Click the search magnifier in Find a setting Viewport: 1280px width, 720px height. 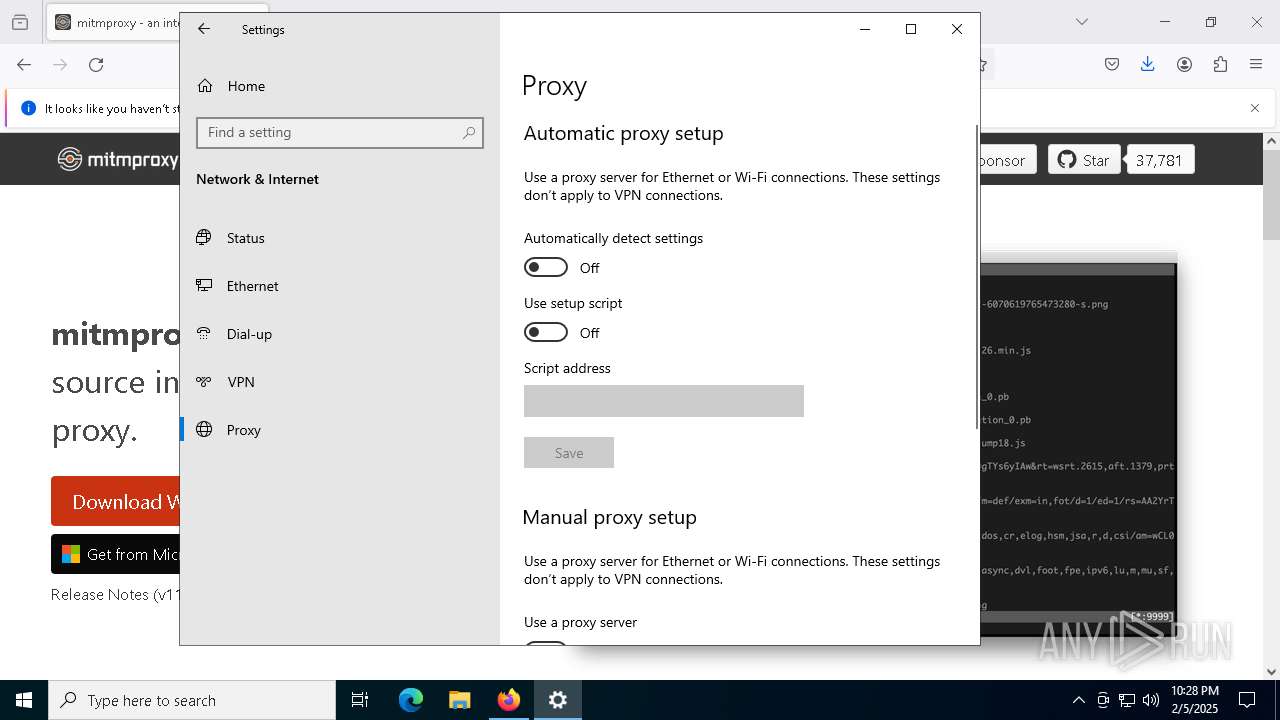point(468,132)
